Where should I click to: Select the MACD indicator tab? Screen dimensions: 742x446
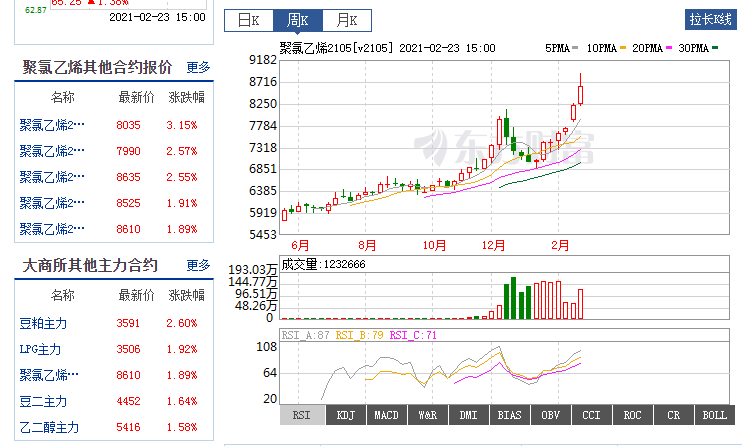[387, 415]
